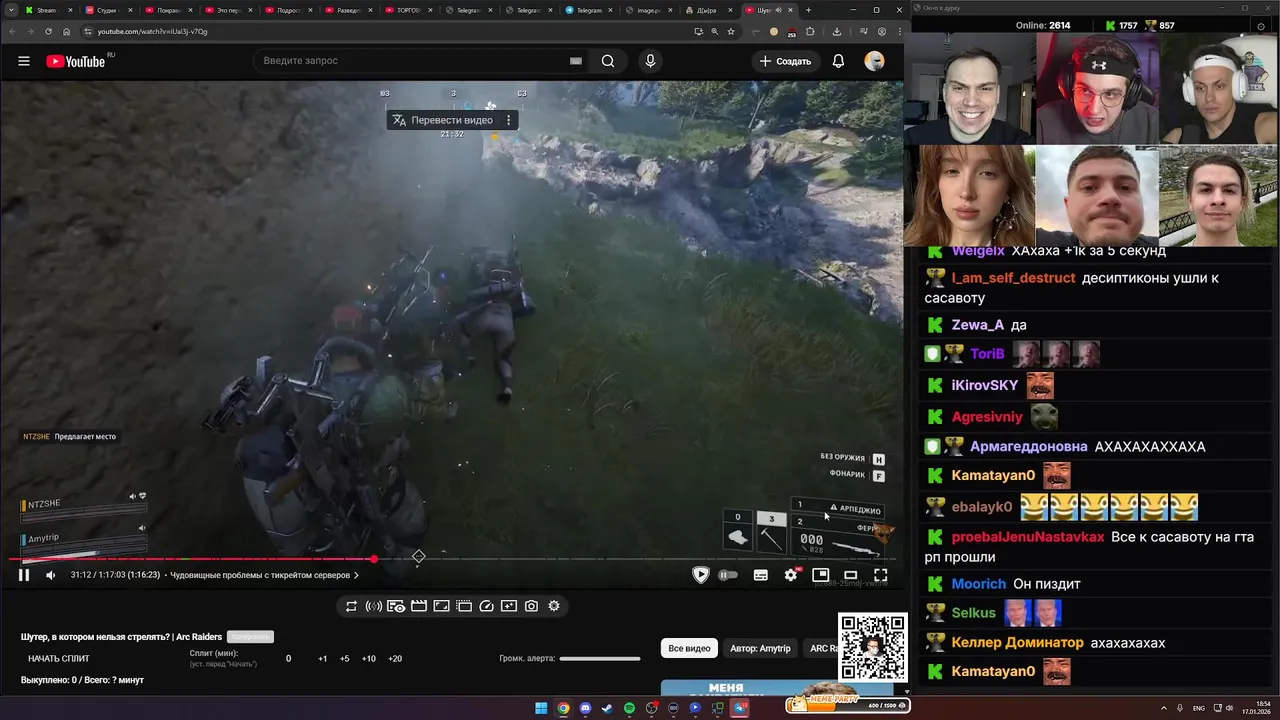Screen dimensions: 1280x720
Task: Click the cinema mode filmstrip icon
Action: point(419,606)
